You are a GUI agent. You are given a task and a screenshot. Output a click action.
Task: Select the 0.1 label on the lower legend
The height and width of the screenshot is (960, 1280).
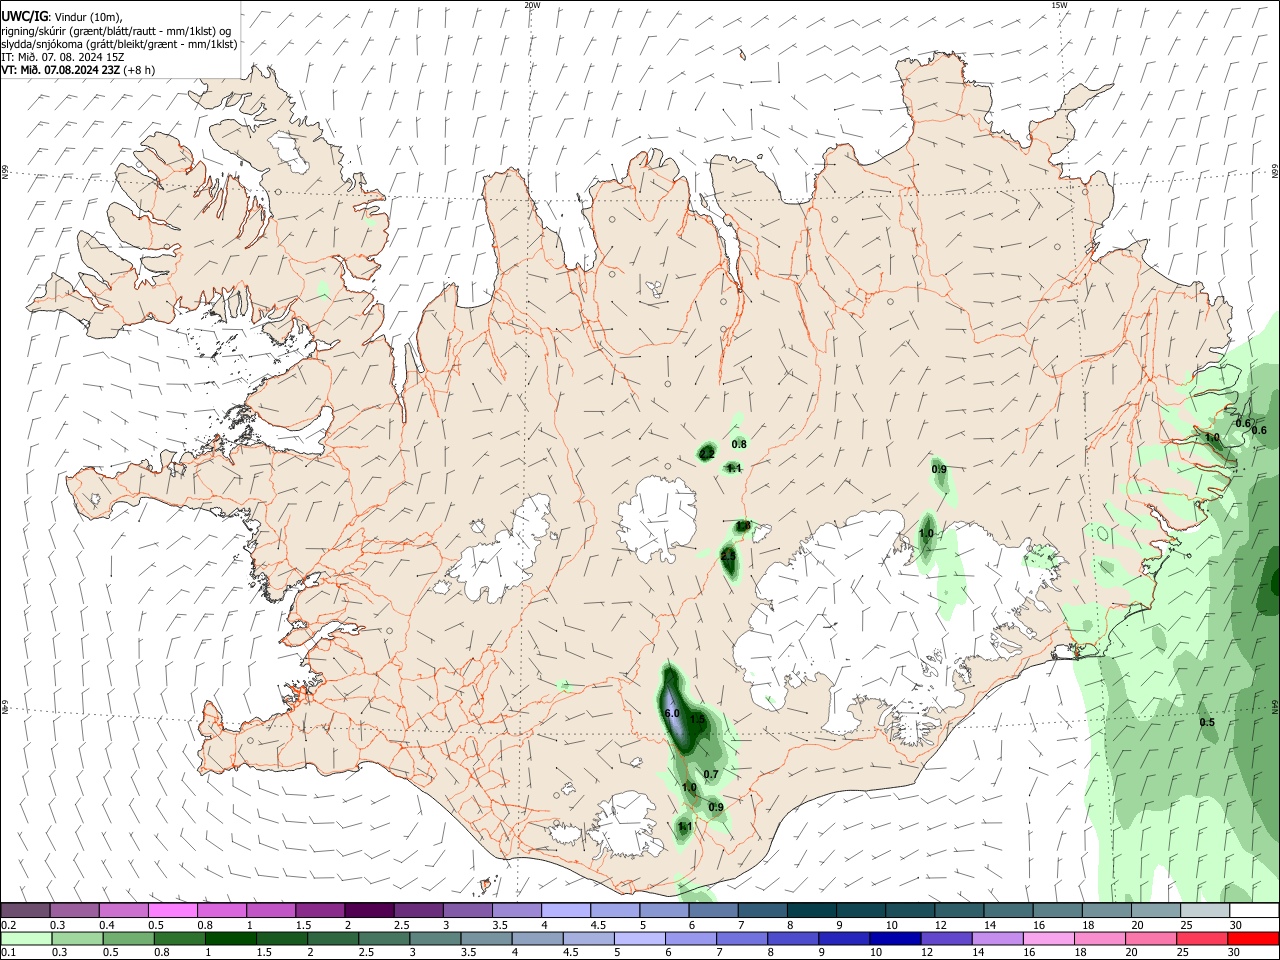click(8, 953)
